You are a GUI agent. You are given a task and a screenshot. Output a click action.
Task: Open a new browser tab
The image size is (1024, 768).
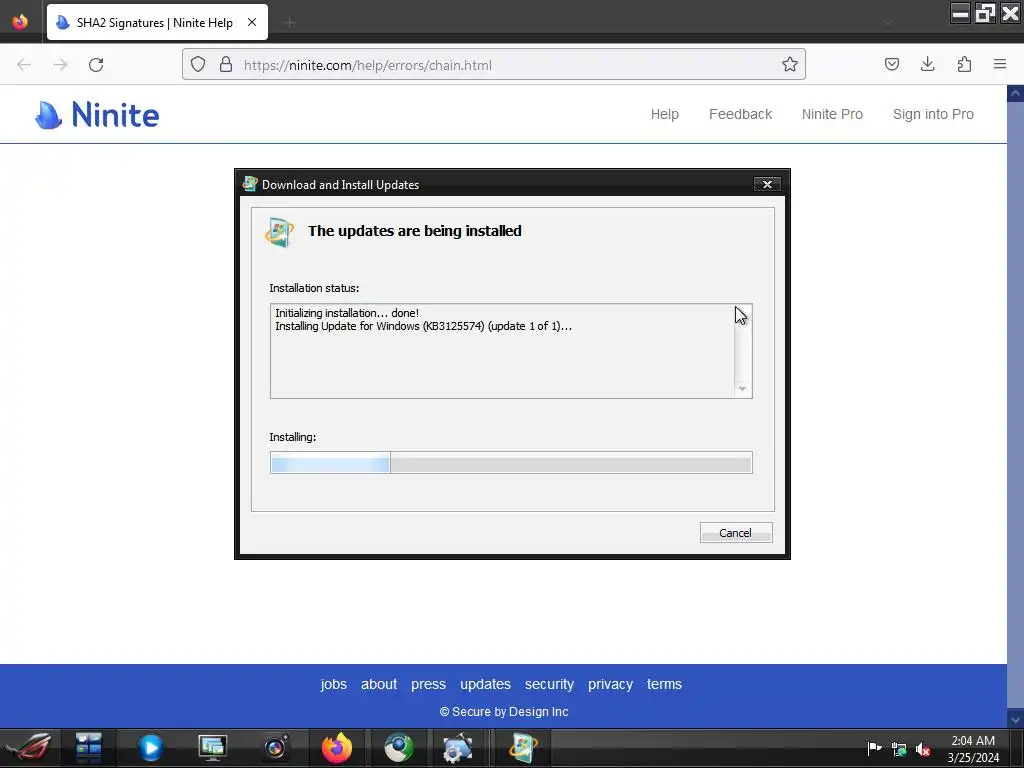tap(290, 23)
